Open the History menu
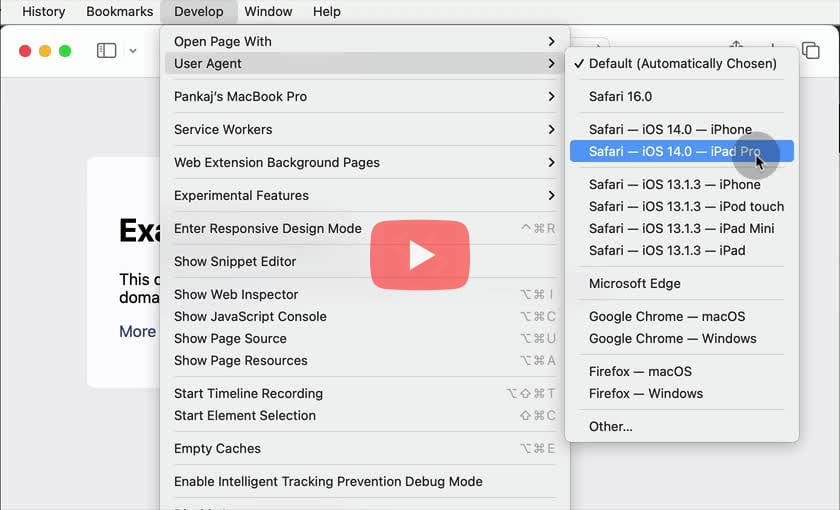 (x=43, y=11)
